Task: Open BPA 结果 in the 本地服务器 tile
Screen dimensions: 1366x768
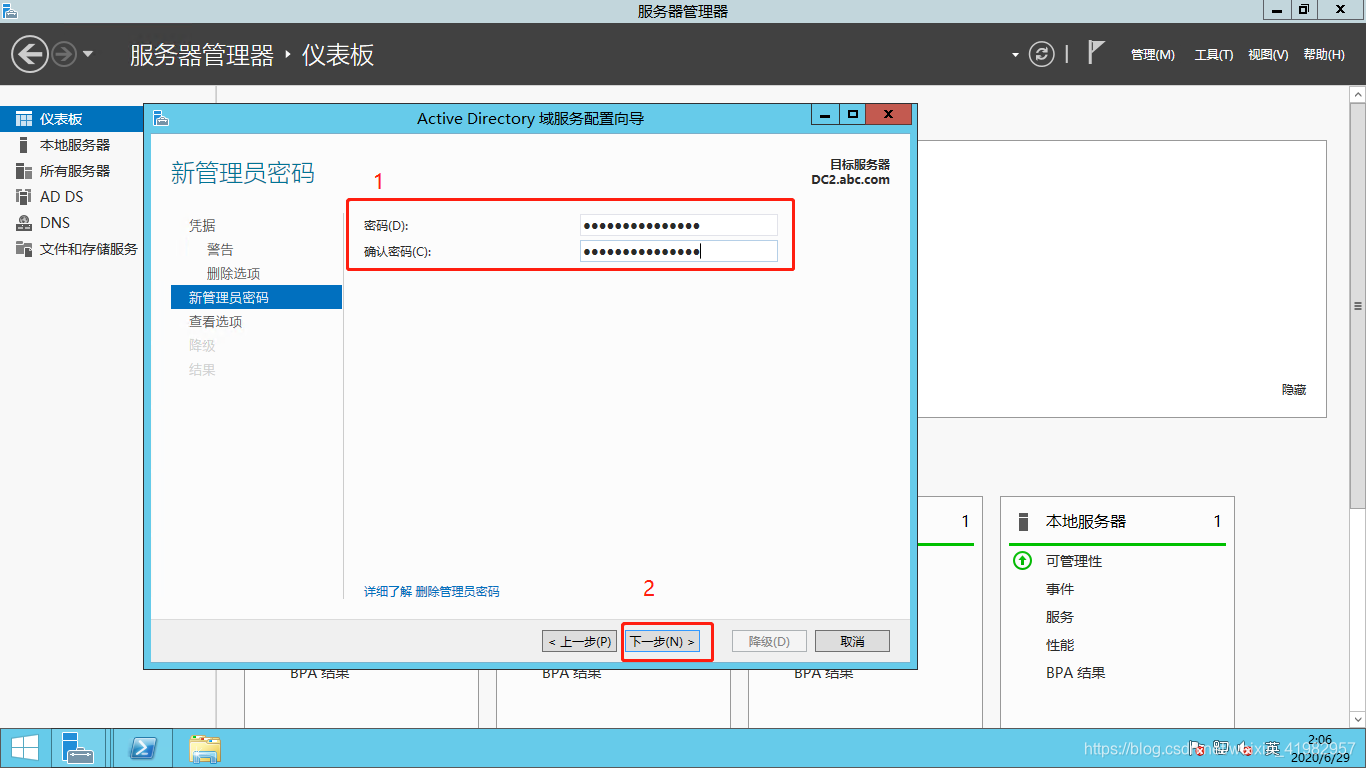Action: click(x=1076, y=673)
